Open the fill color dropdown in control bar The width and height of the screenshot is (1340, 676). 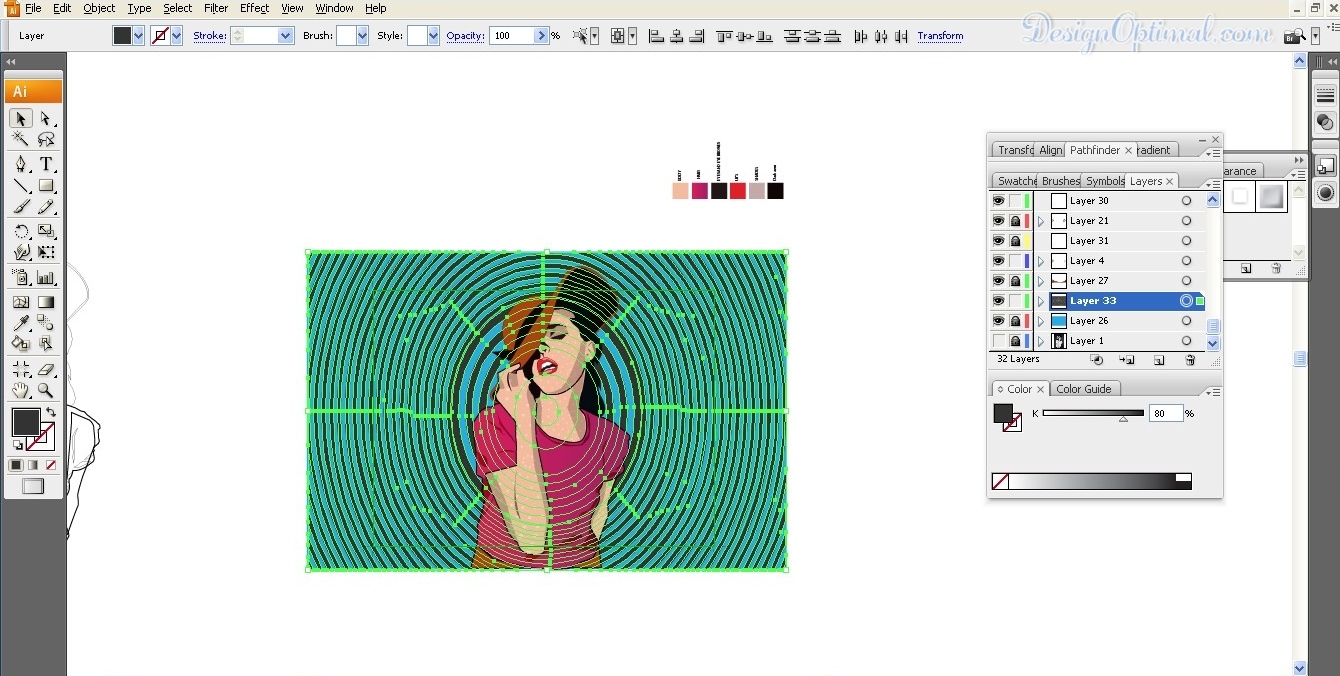139,36
